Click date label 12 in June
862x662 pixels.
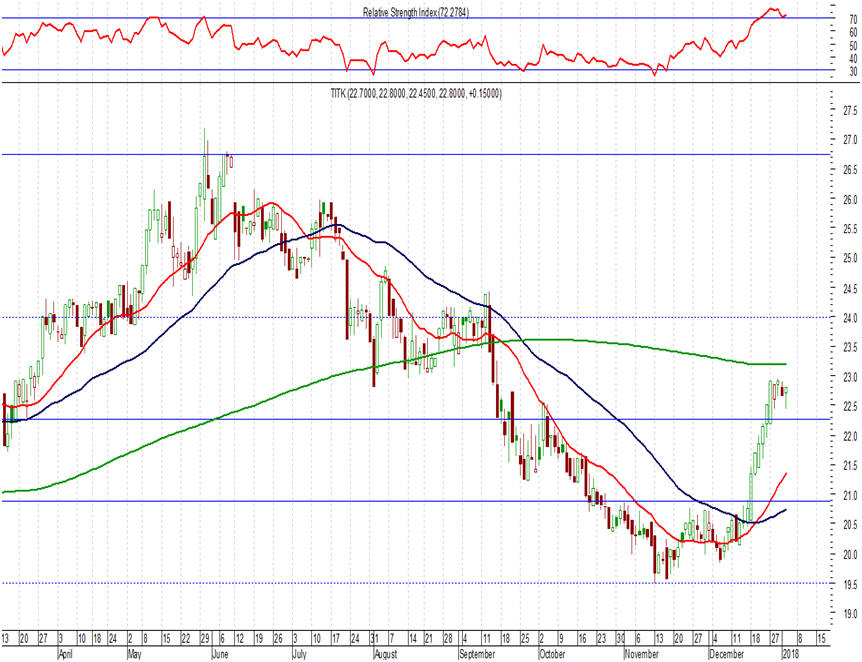pyautogui.click(x=240, y=639)
